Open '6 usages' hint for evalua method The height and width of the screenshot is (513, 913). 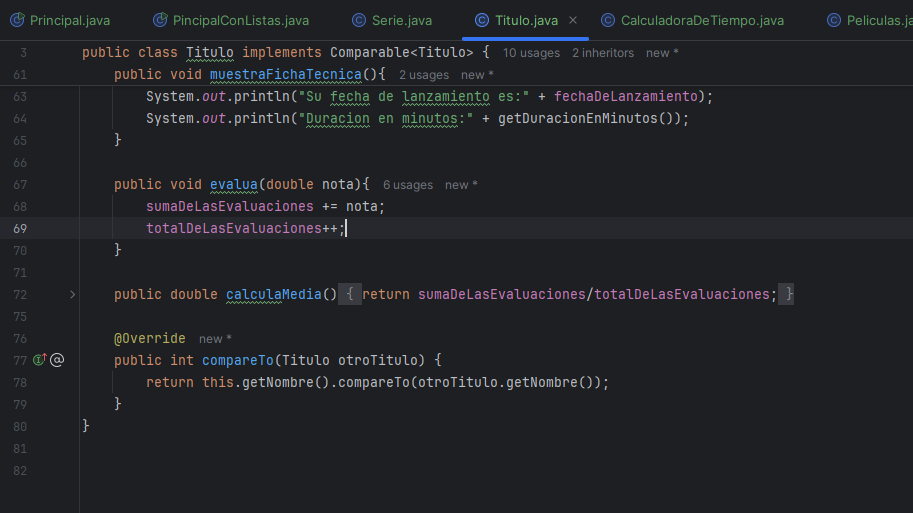pyautogui.click(x=408, y=185)
